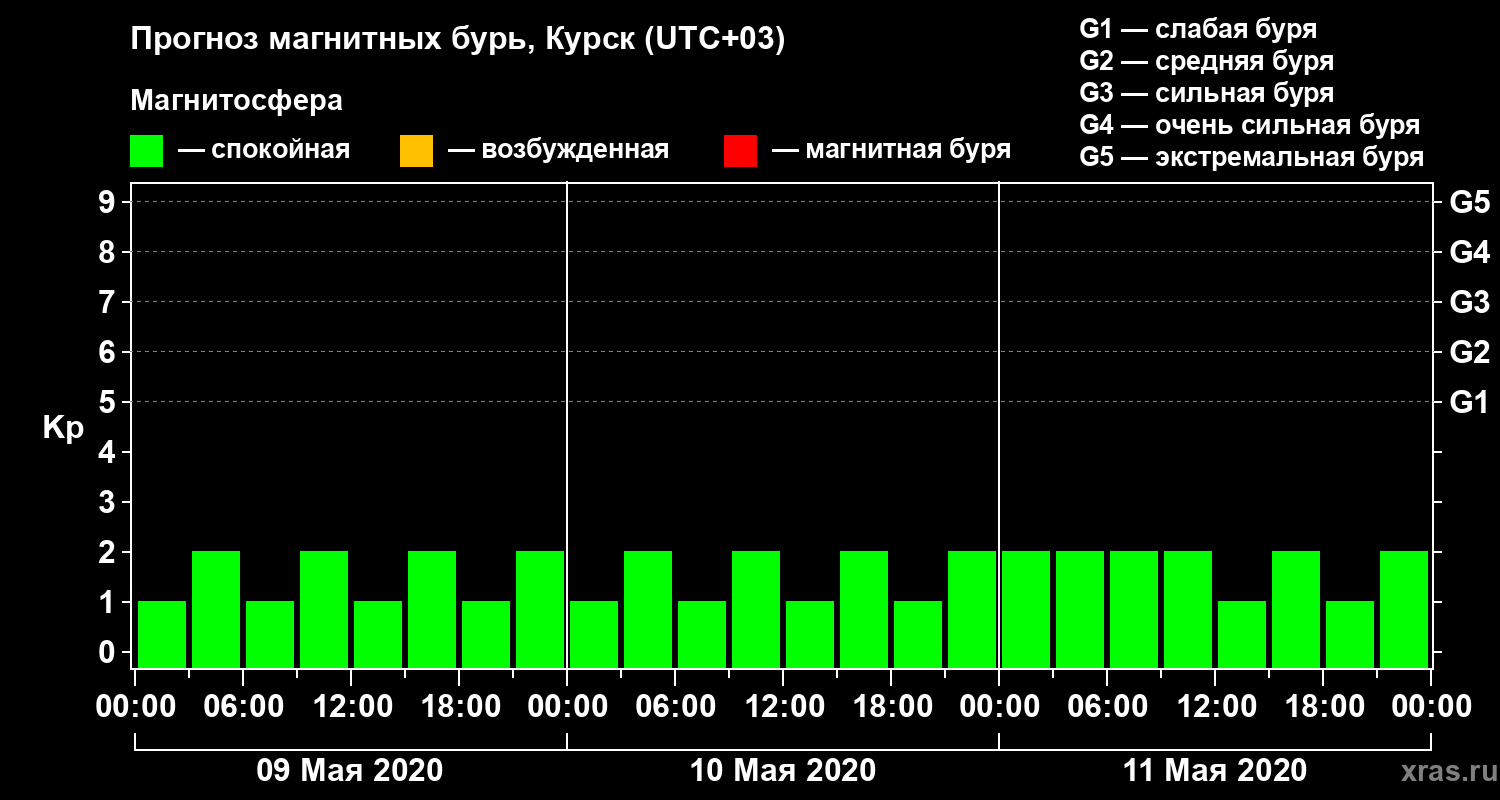Click the '— магнитная буря' legend label
Image resolution: width=1500 pixels, height=800 pixels.
click(892, 150)
